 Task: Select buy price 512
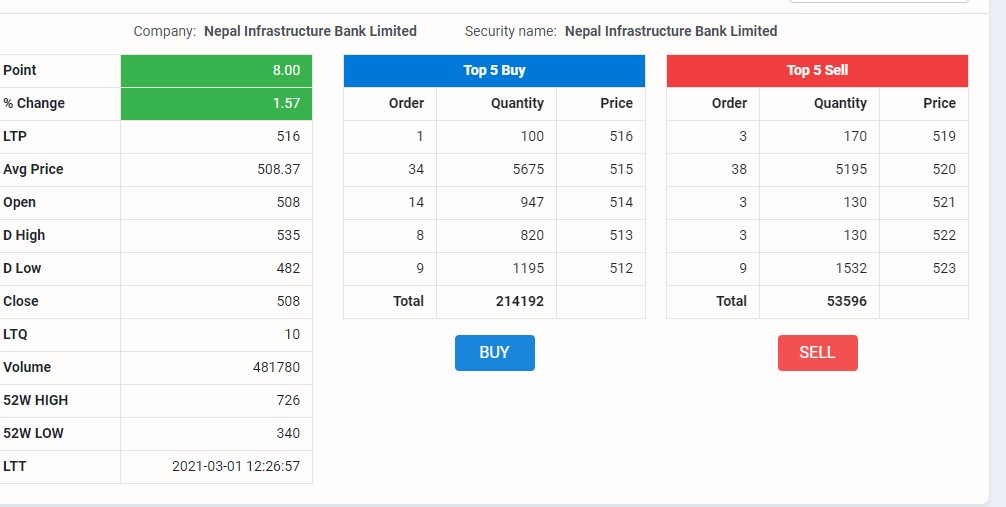click(621, 268)
